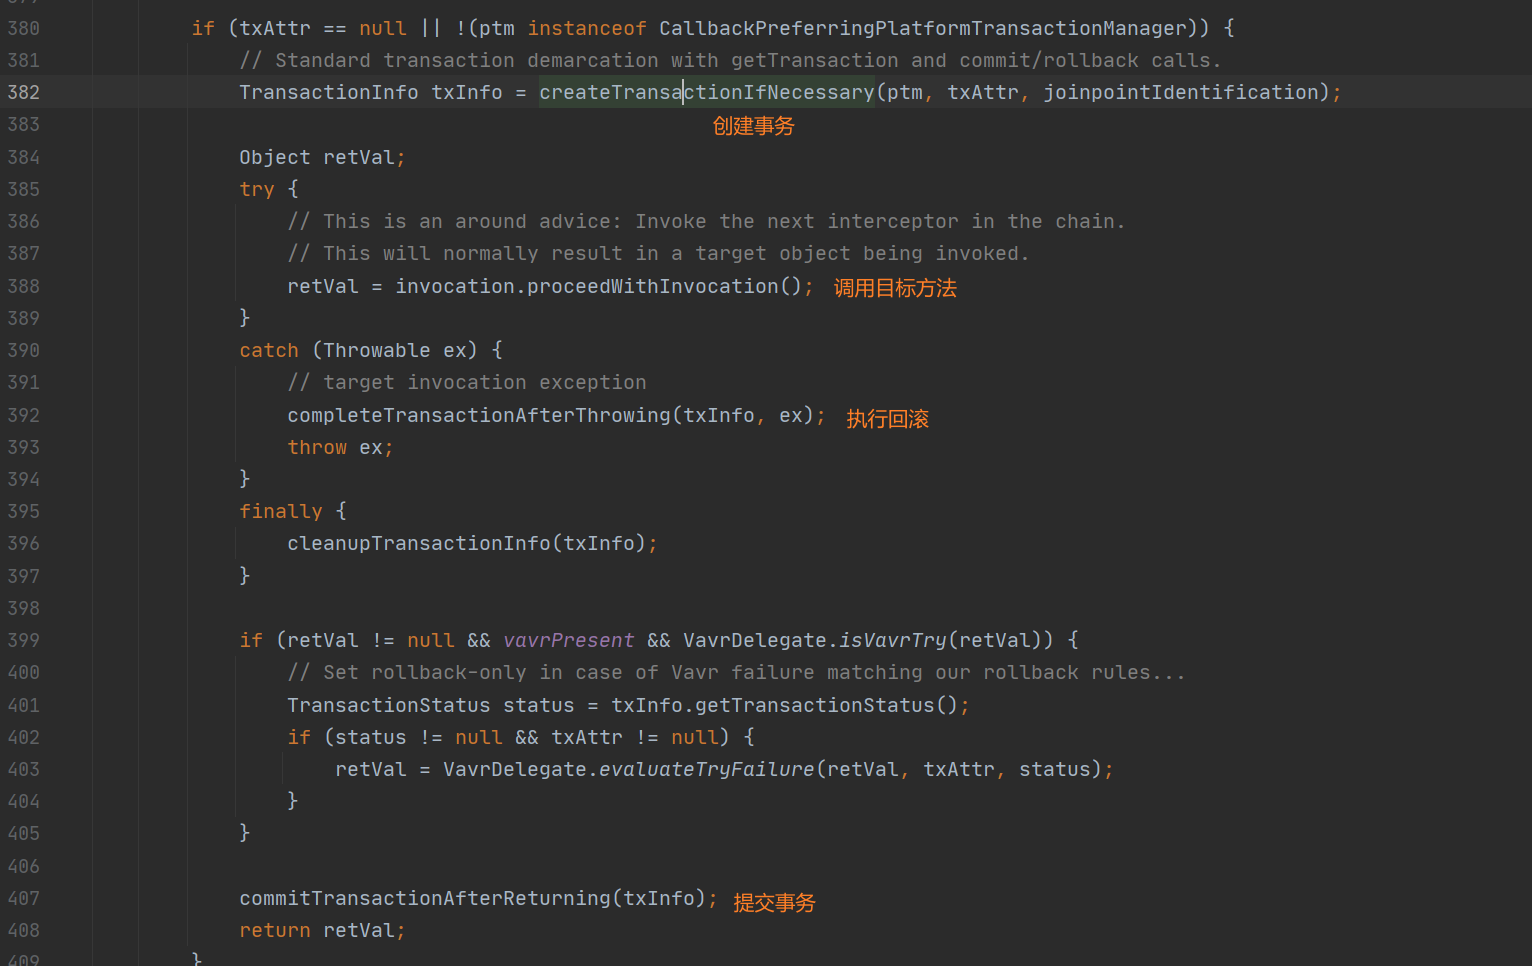
Task: Click the TransactionInfo type on line 382
Action: [x=329, y=92]
